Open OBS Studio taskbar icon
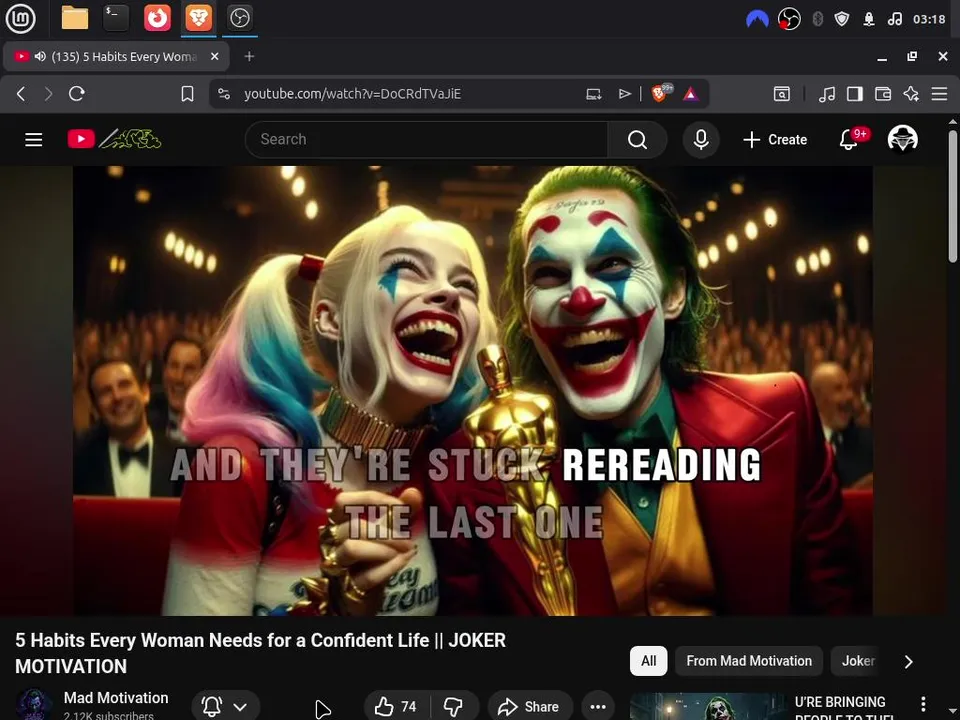The height and width of the screenshot is (720, 960). click(239, 18)
